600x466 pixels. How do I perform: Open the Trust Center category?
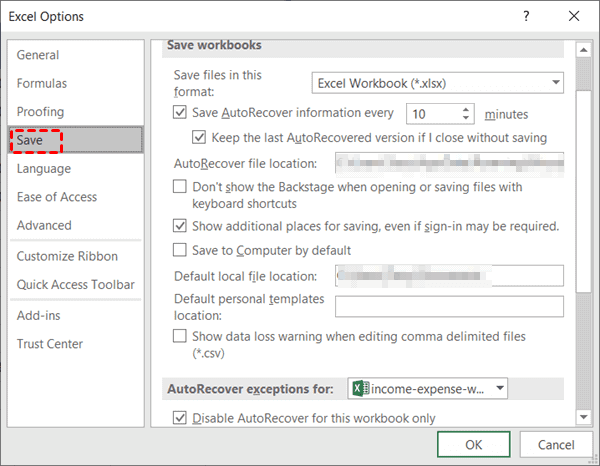point(50,344)
